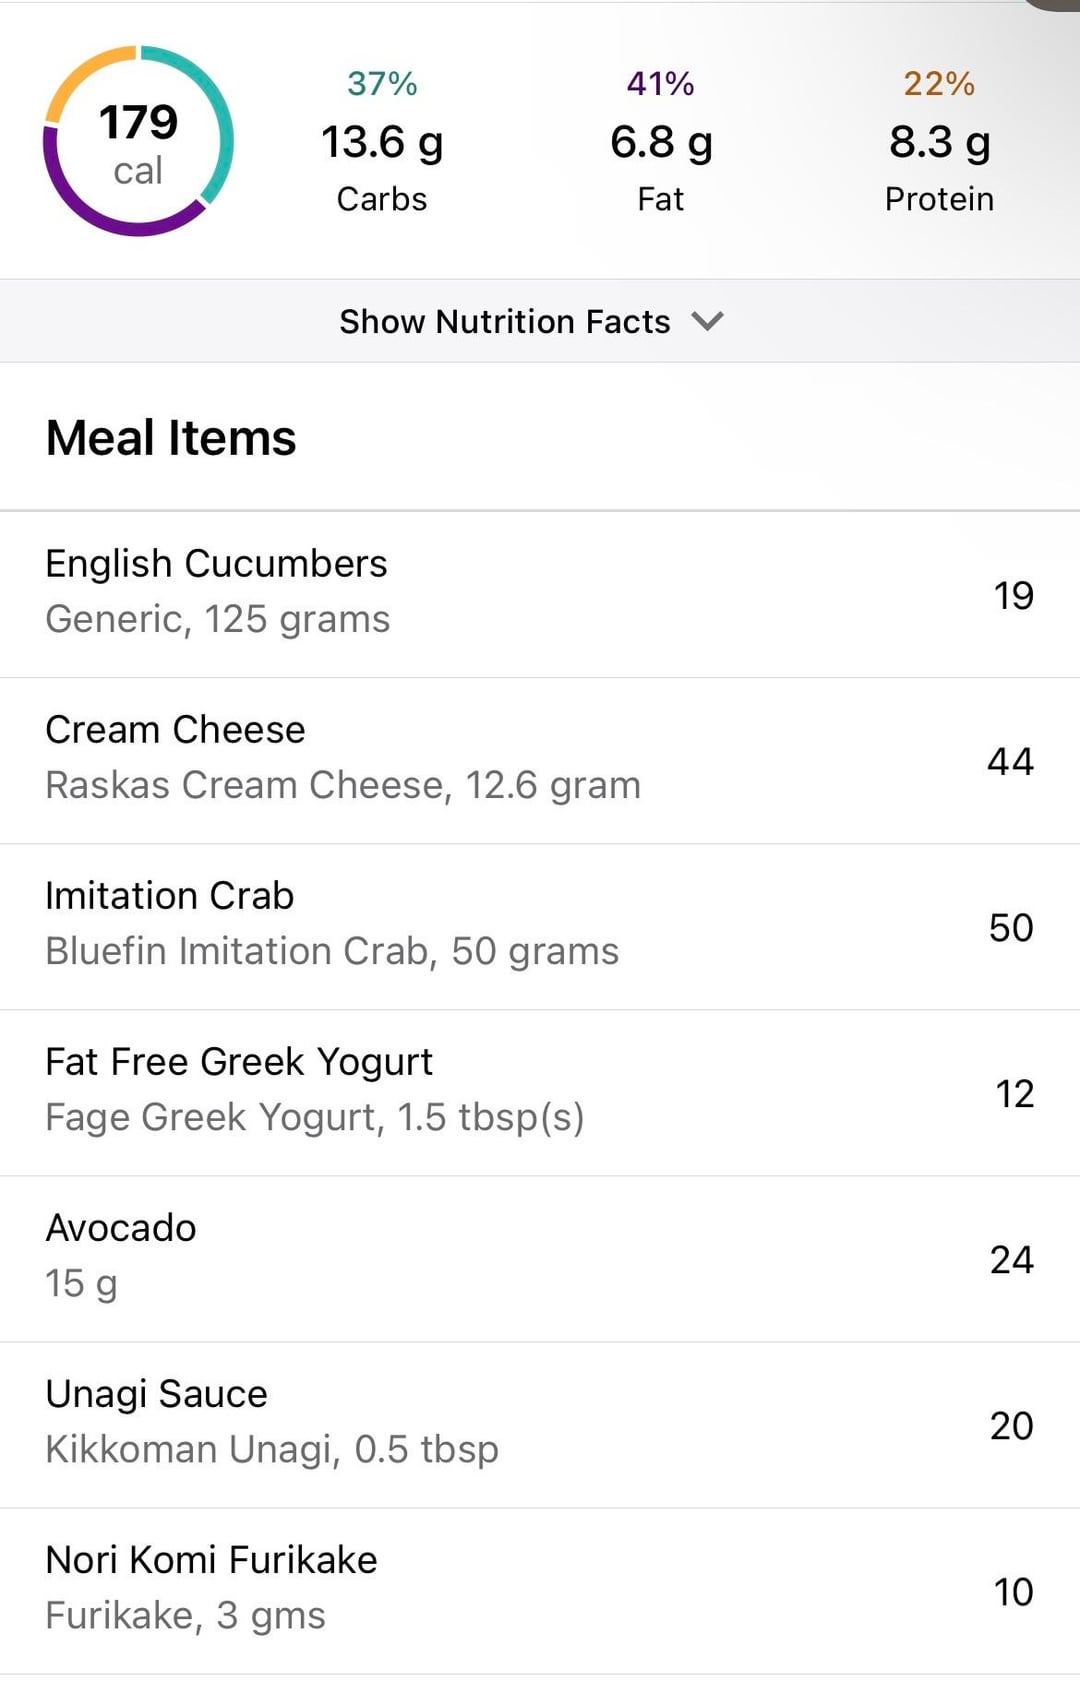Tap the 24 calorie count for Avocado
The width and height of the screenshot is (1080, 1681).
pyautogui.click(x=1011, y=1260)
